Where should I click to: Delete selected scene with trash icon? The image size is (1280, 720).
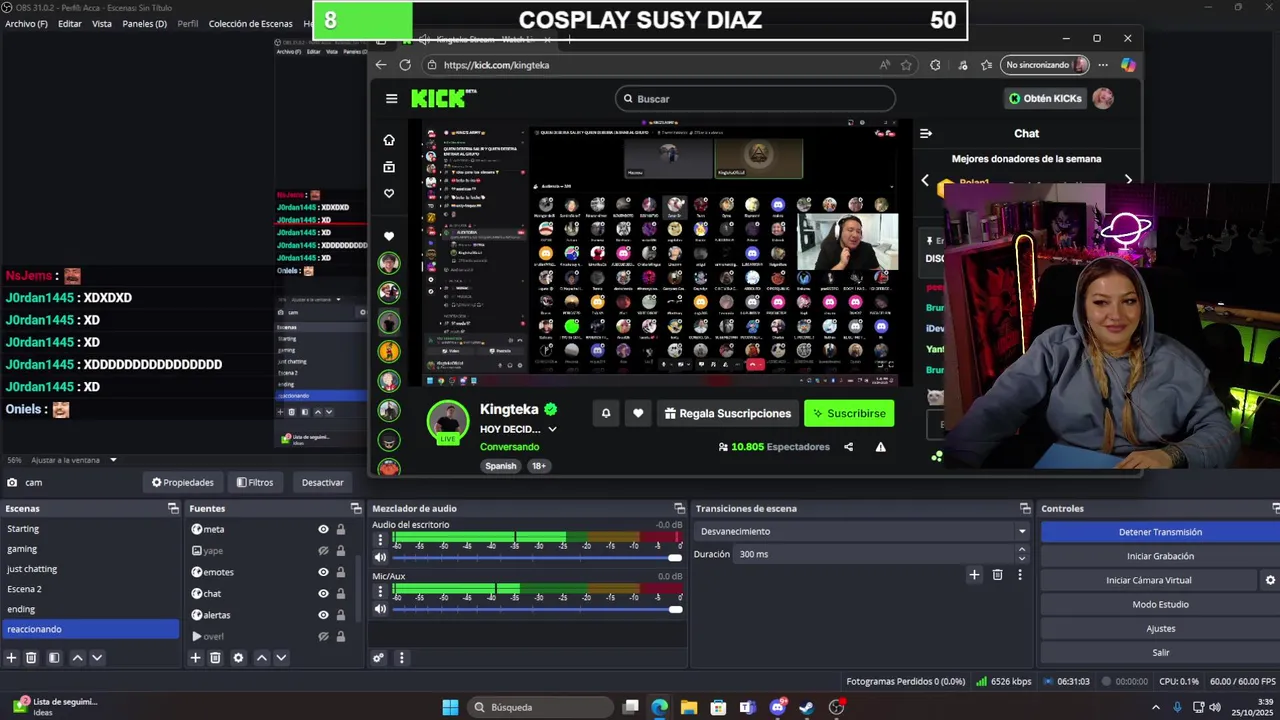[31, 658]
